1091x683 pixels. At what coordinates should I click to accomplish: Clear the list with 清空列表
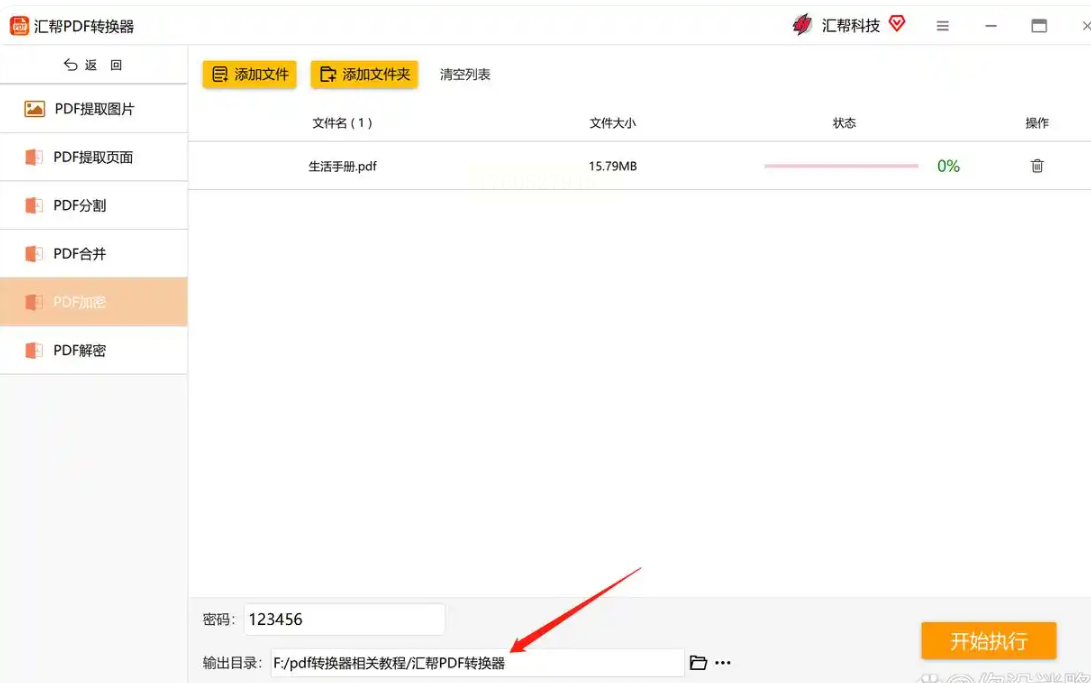point(465,74)
